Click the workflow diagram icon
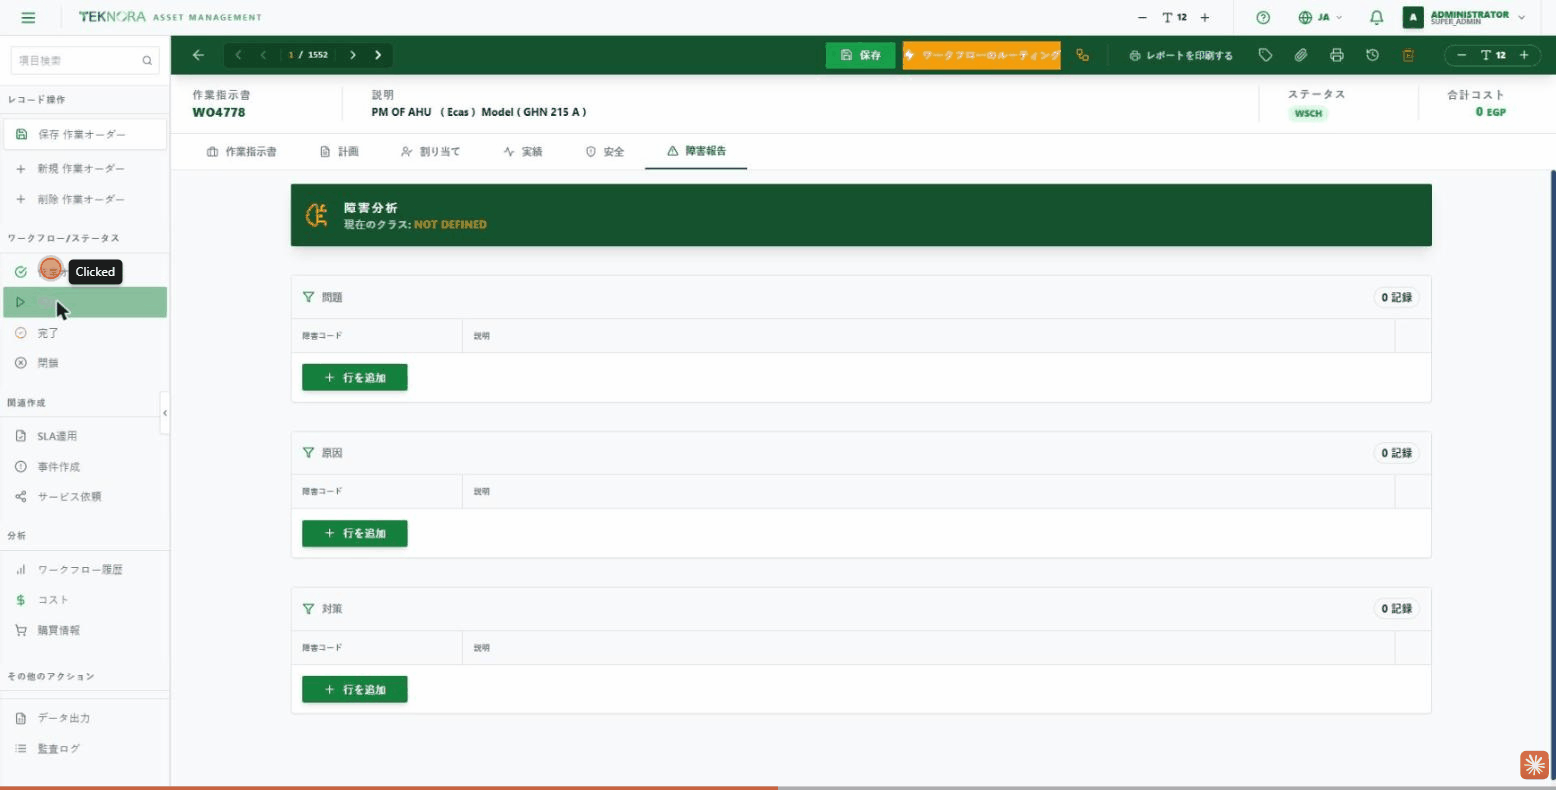 (1083, 55)
